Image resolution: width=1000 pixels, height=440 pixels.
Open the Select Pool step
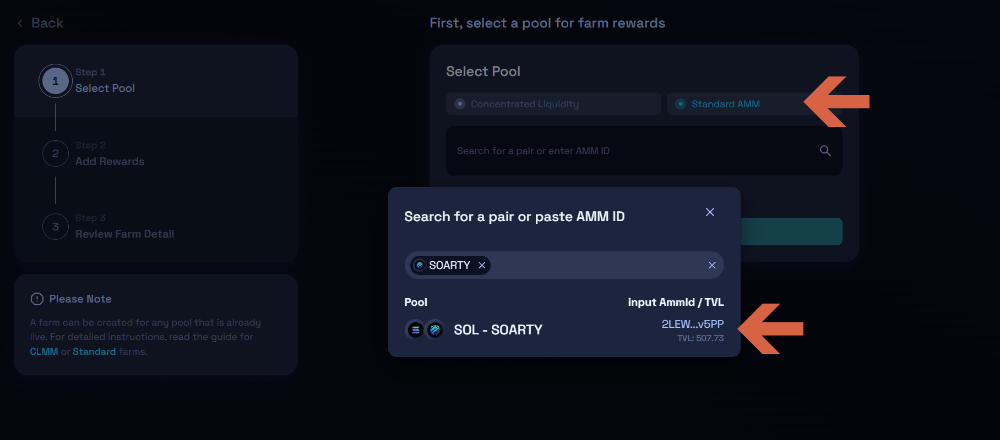[x=105, y=88]
